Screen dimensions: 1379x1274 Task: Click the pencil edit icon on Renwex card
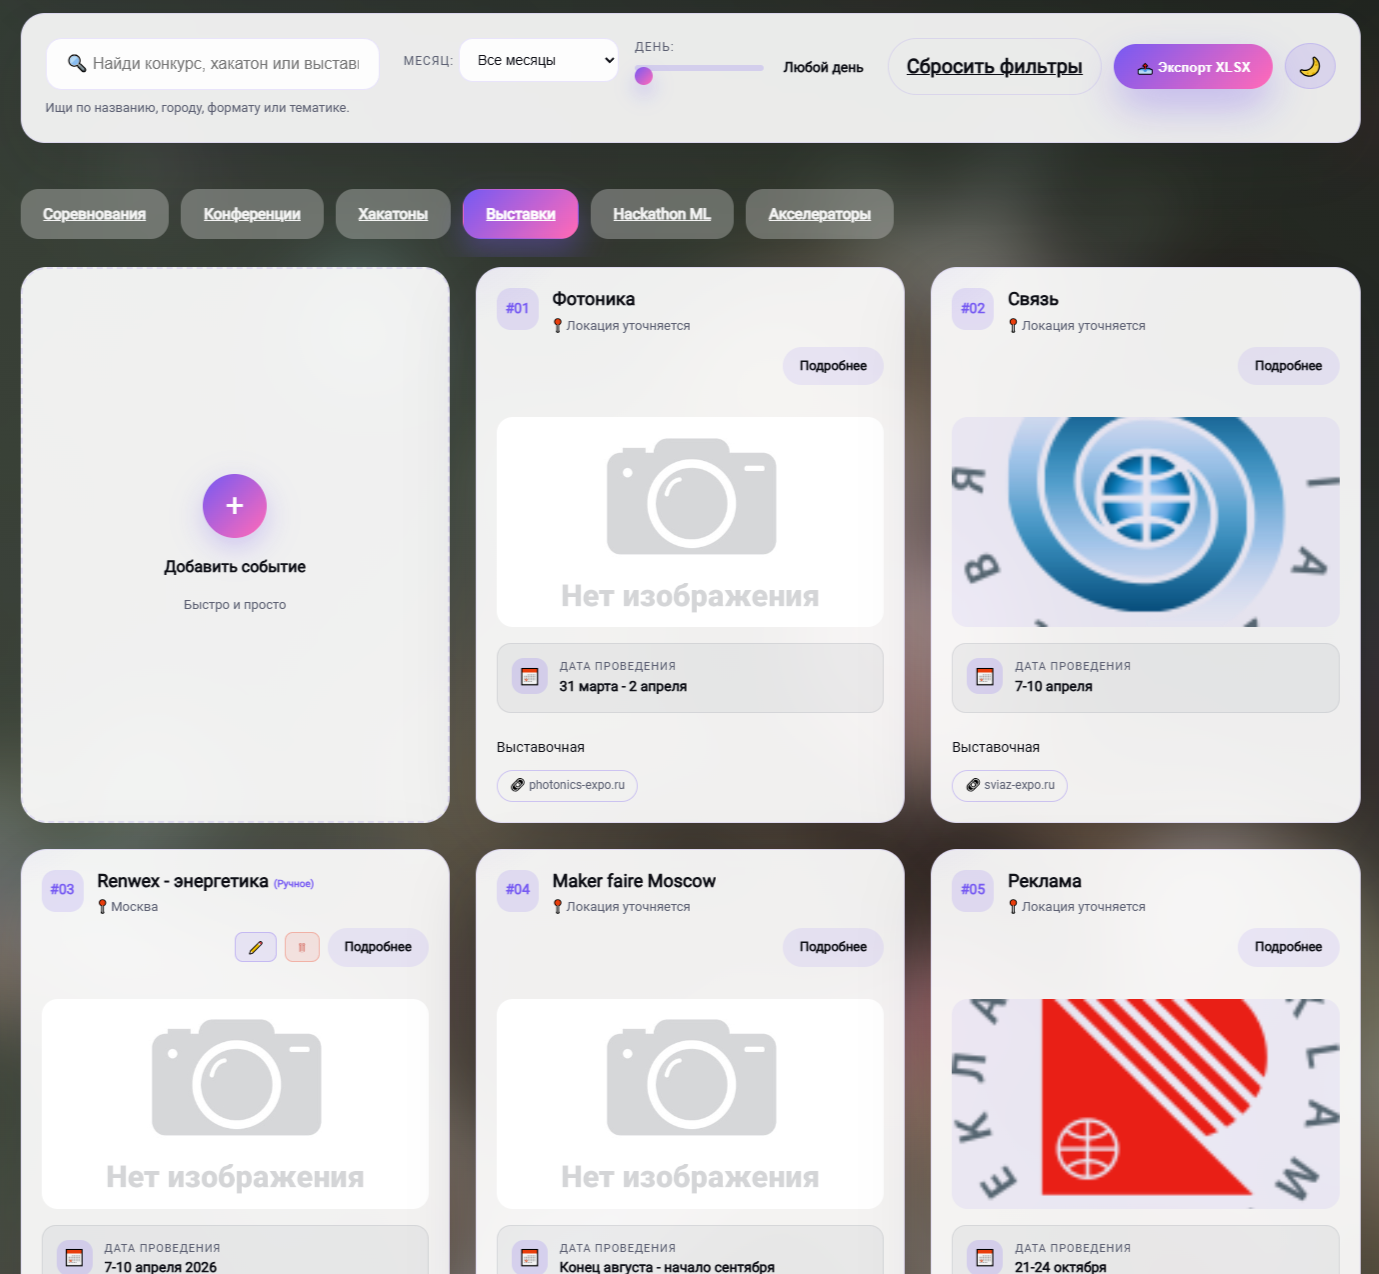tap(256, 947)
